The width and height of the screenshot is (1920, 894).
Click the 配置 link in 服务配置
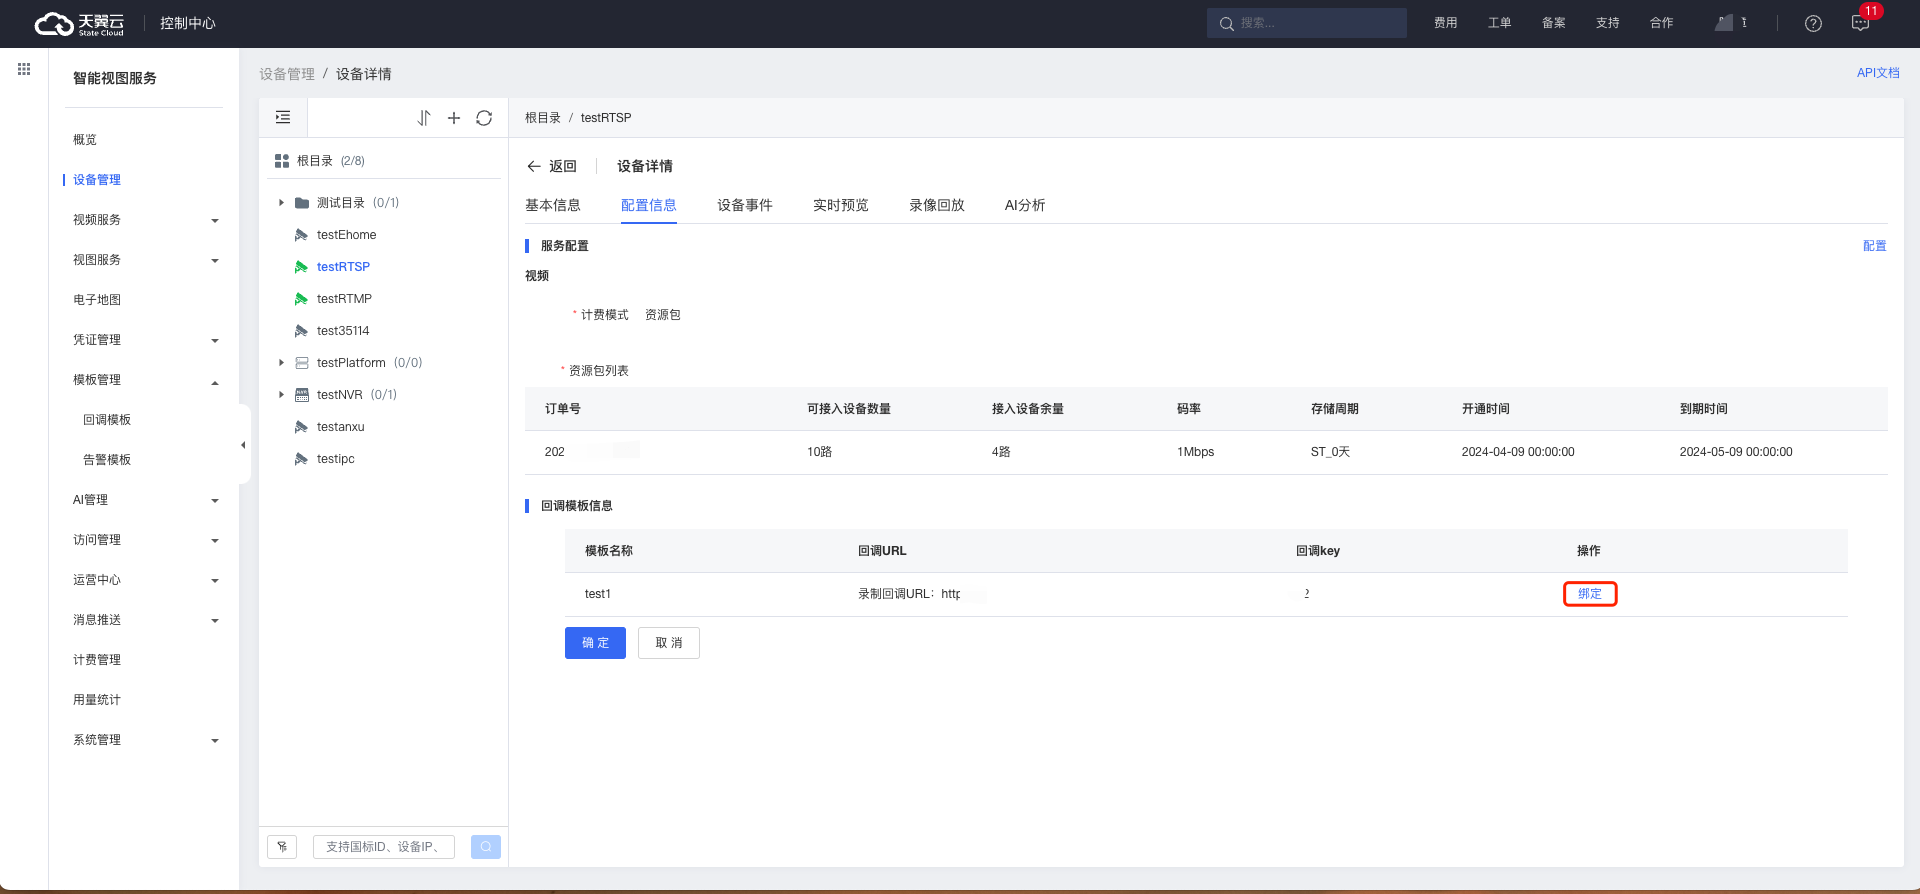point(1875,246)
